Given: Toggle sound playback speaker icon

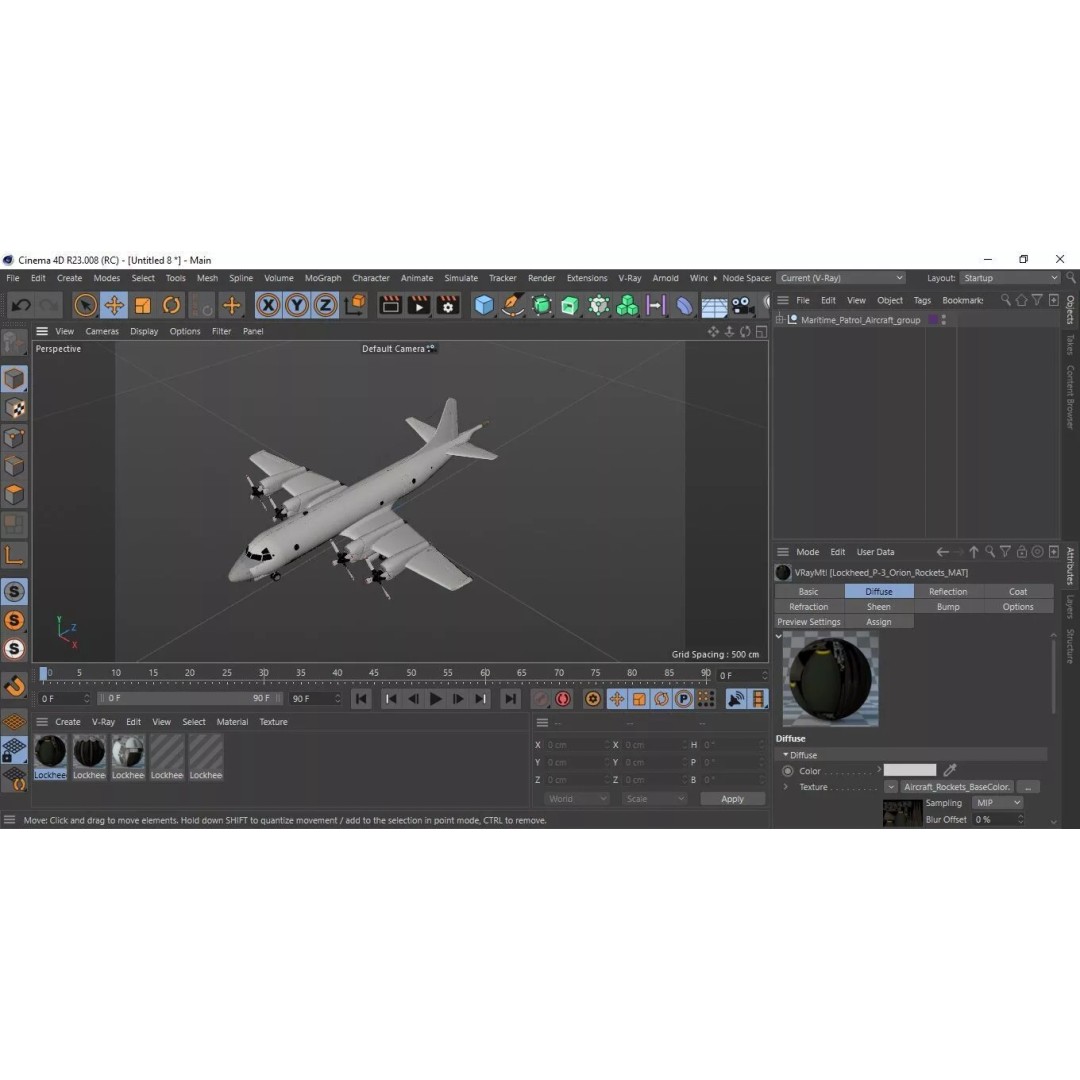Looking at the screenshot, I should coord(736,699).
